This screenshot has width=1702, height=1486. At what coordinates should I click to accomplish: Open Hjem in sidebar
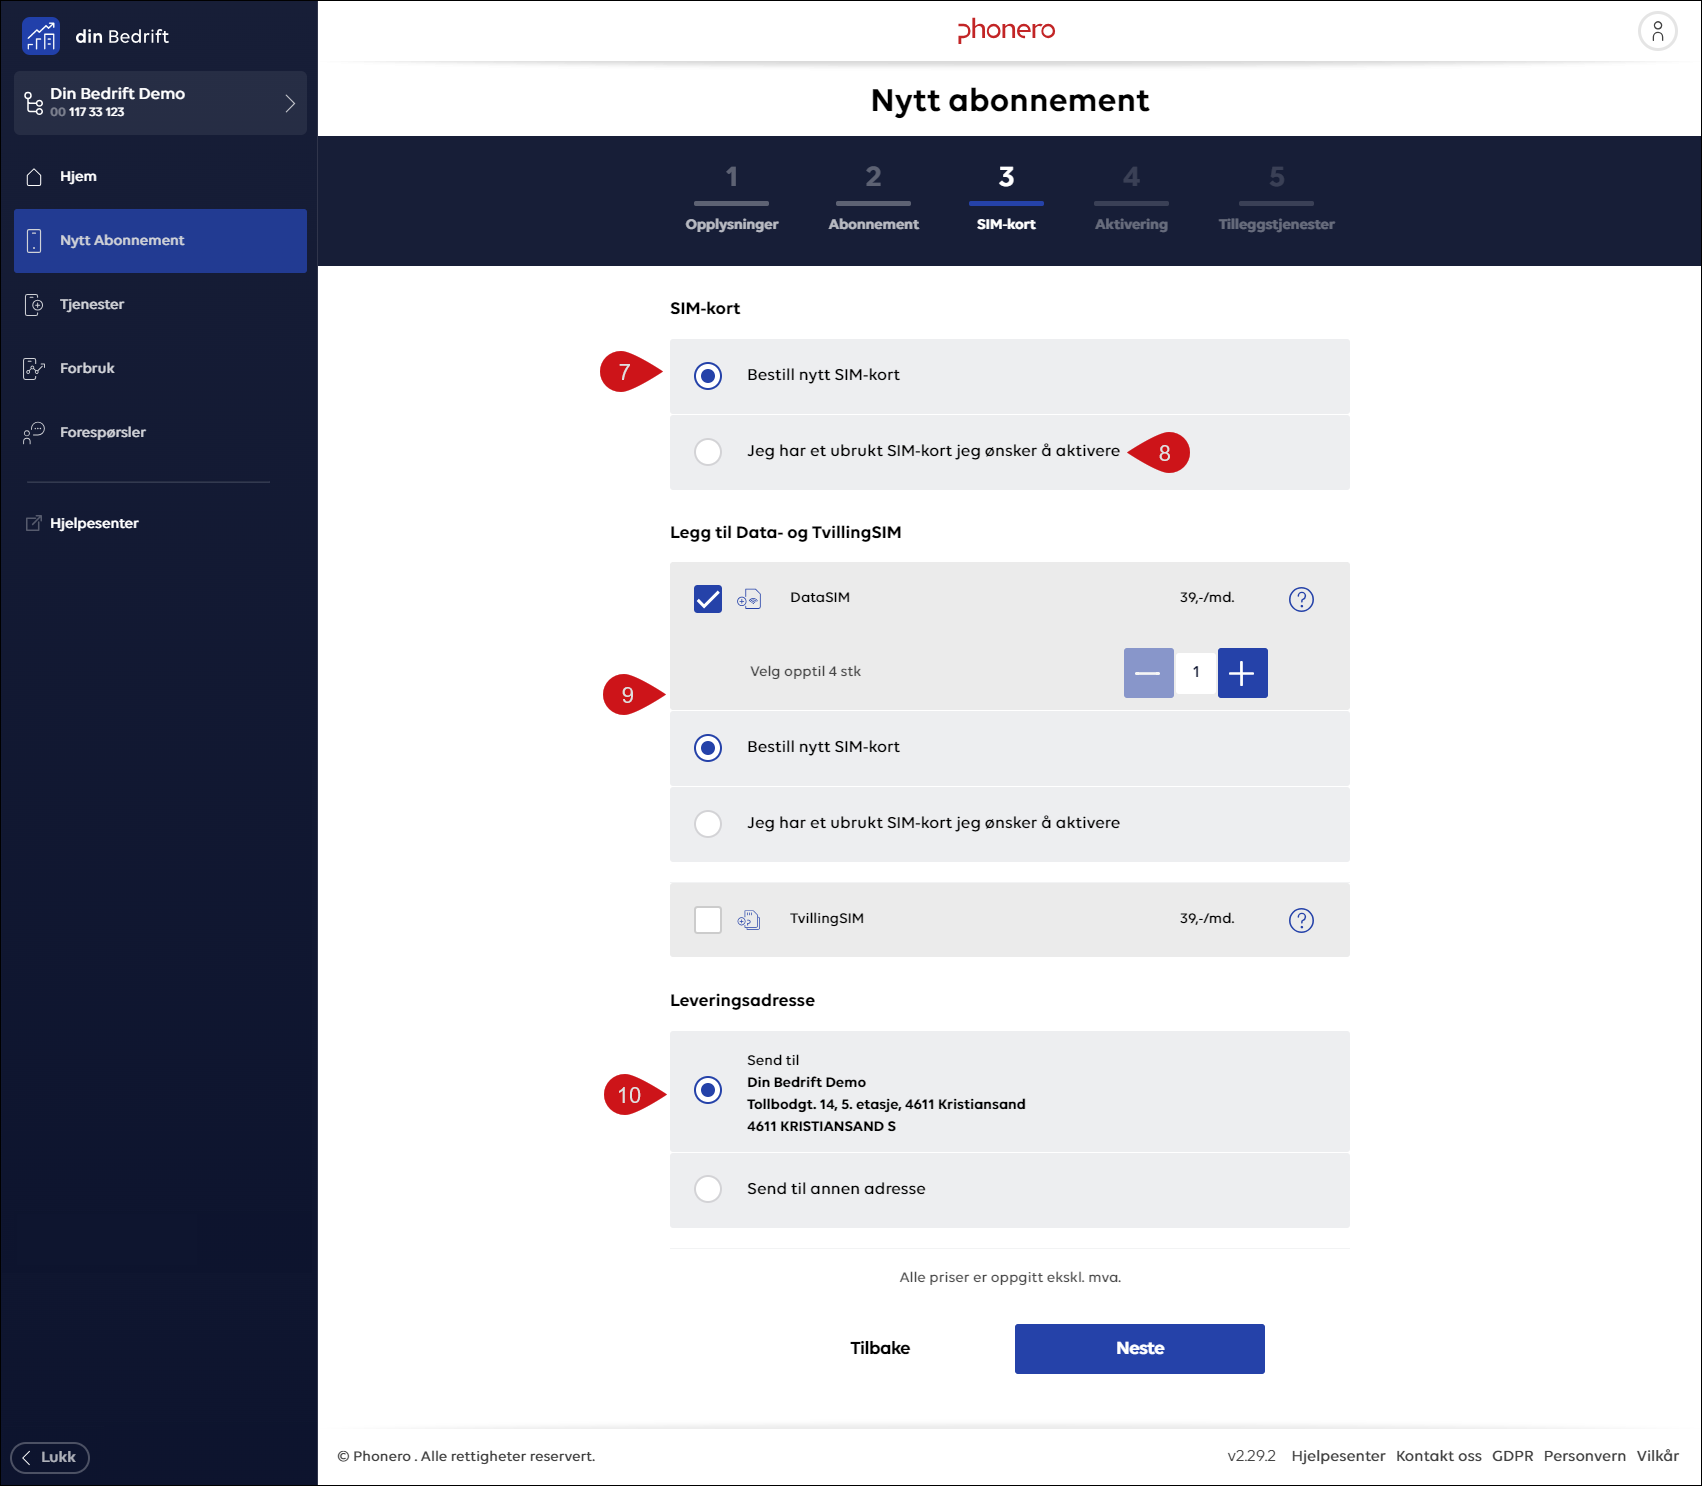tap(160, 177)
